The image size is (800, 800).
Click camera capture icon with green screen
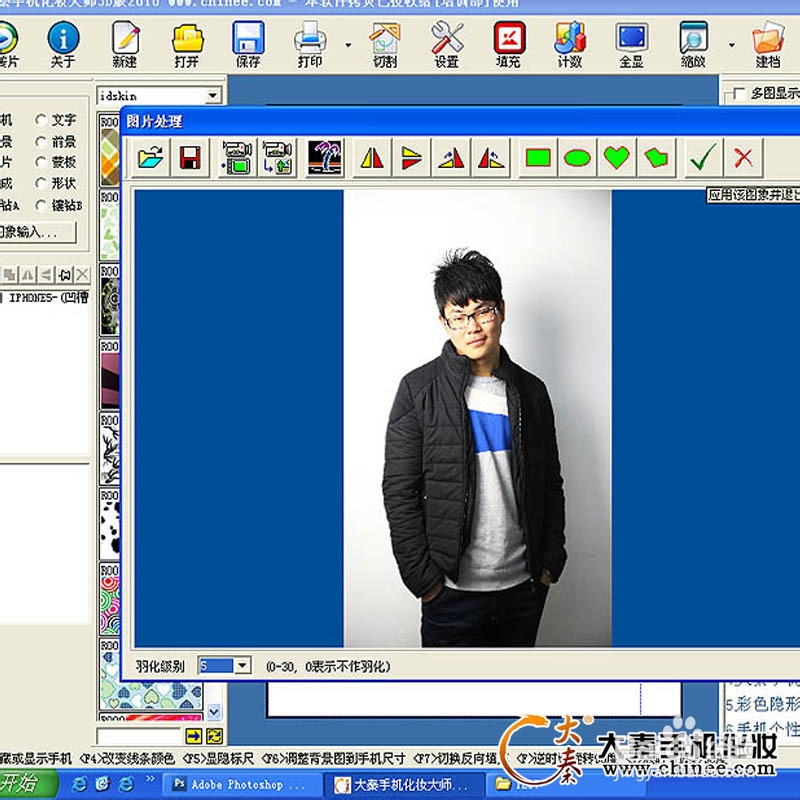(237, 157)
